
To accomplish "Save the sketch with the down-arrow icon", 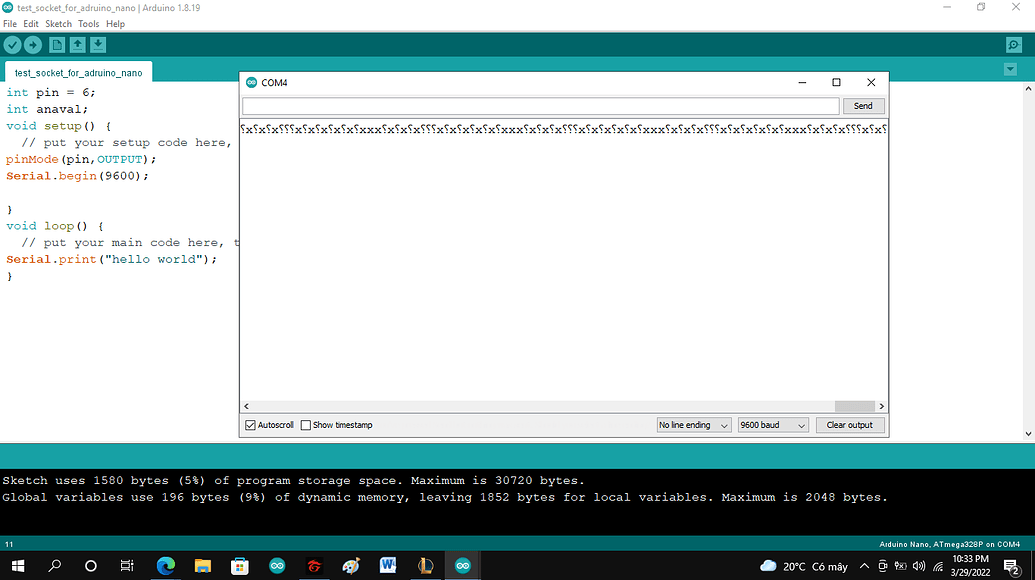I will click(98, 45).
